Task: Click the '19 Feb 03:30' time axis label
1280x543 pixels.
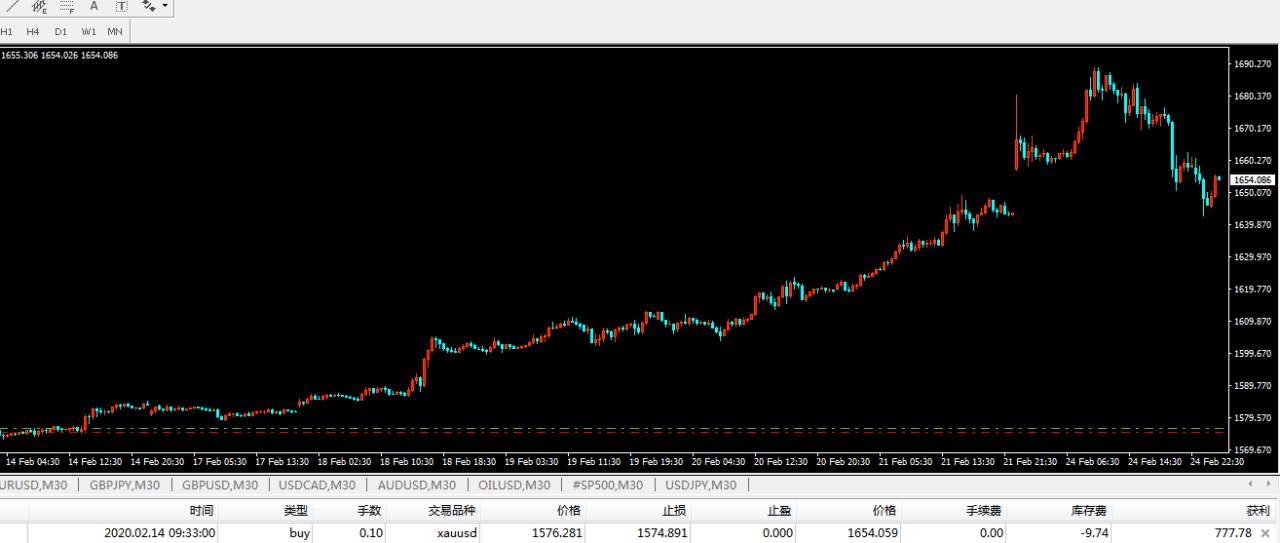Action: pyautogui.click(x=531, y=462)
